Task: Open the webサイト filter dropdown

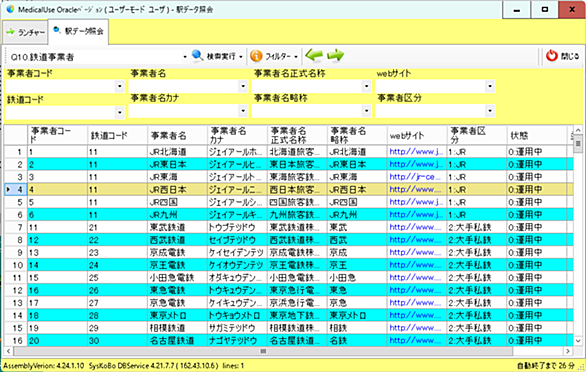Action: 490,86
